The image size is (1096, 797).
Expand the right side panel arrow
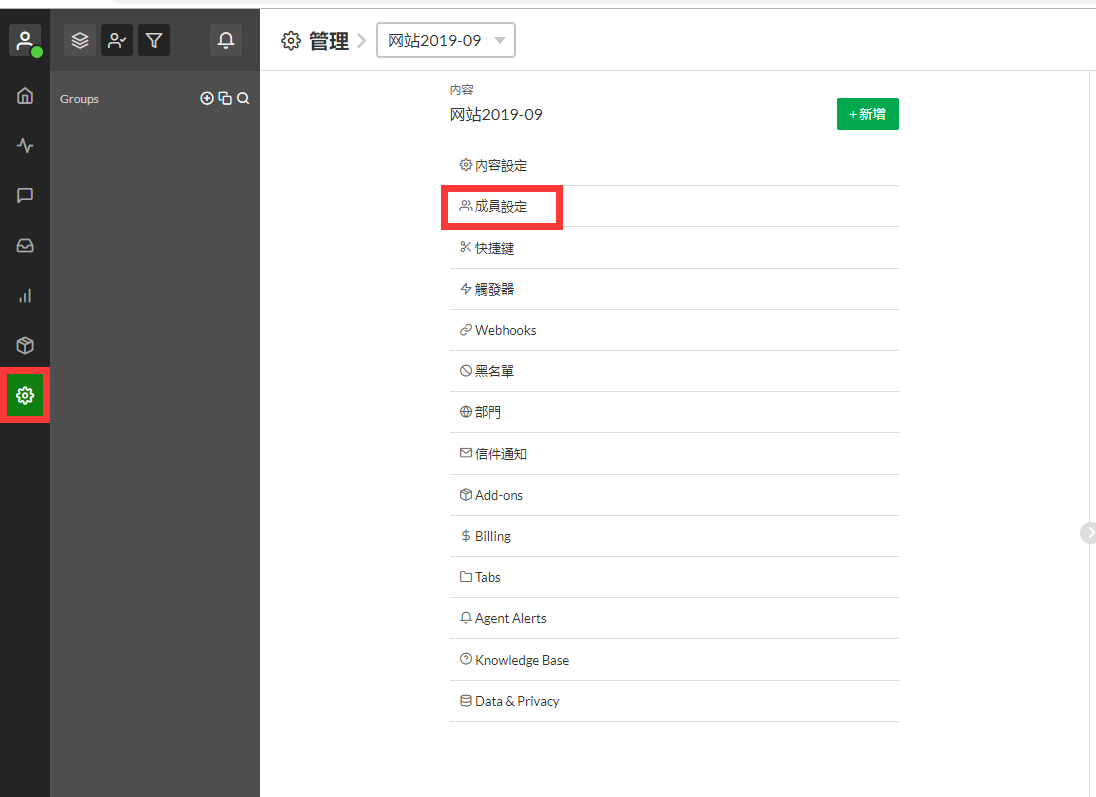click(1088, 533)
